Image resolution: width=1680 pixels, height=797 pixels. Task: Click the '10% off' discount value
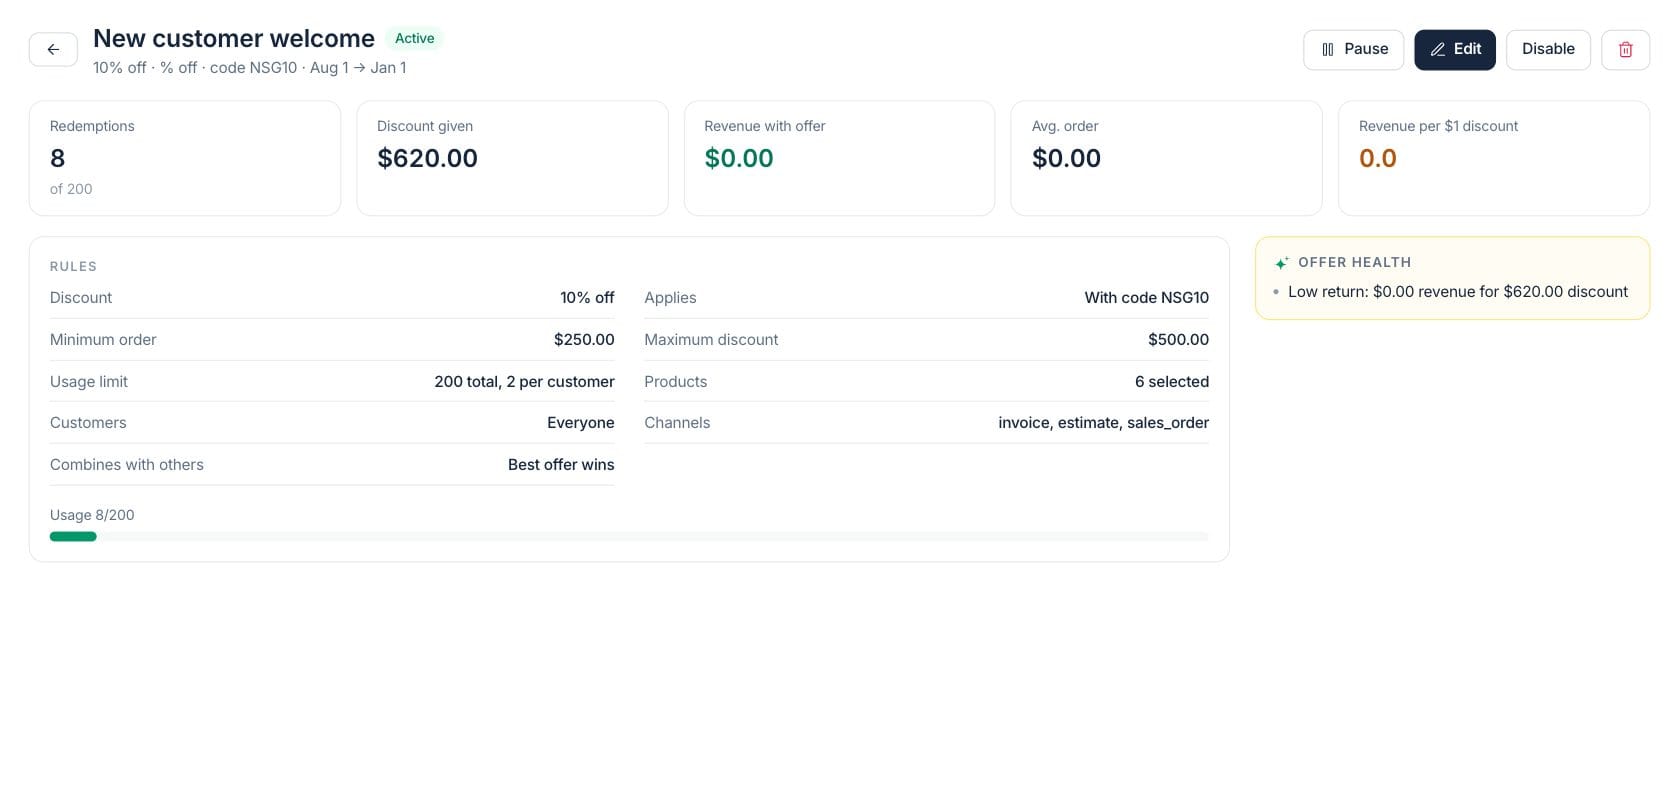coord(587,298)
